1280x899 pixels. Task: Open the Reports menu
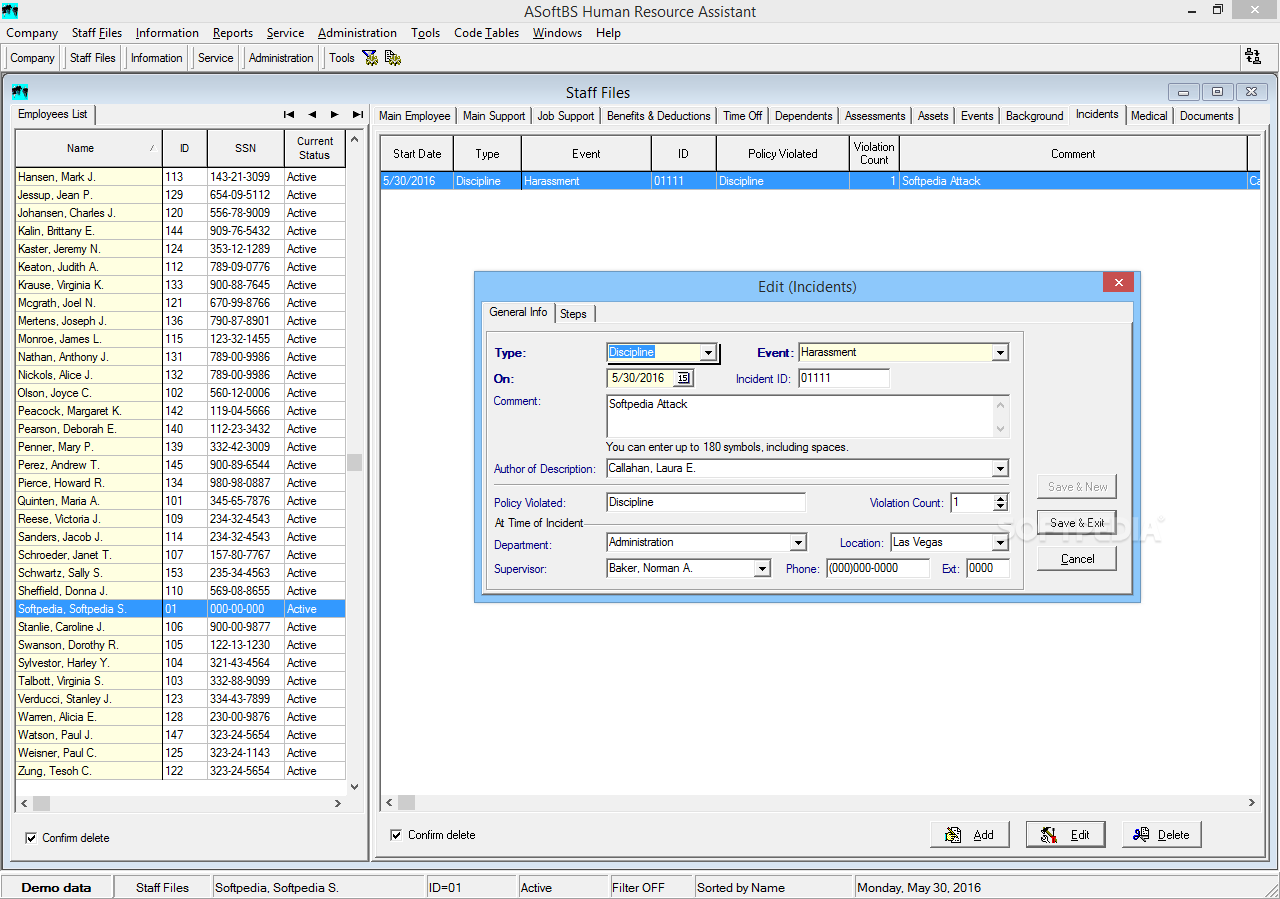tap(233, 33)
